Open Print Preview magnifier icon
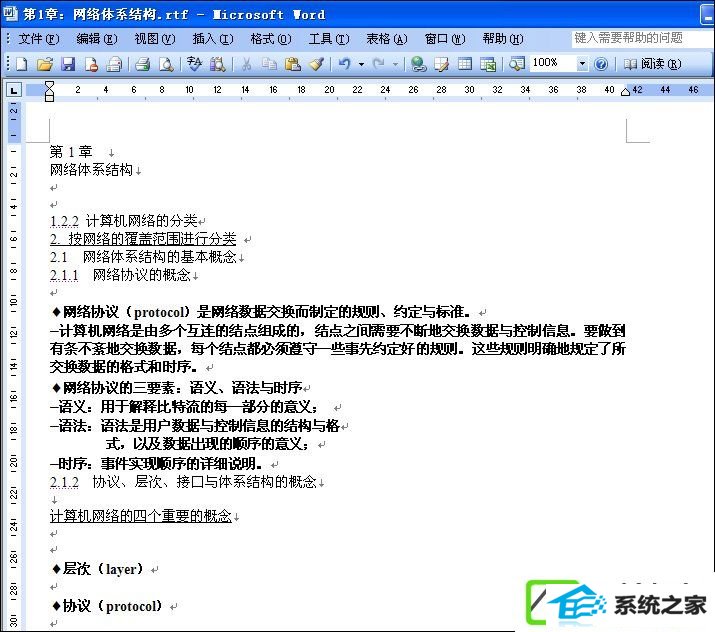 pos(166,64)
